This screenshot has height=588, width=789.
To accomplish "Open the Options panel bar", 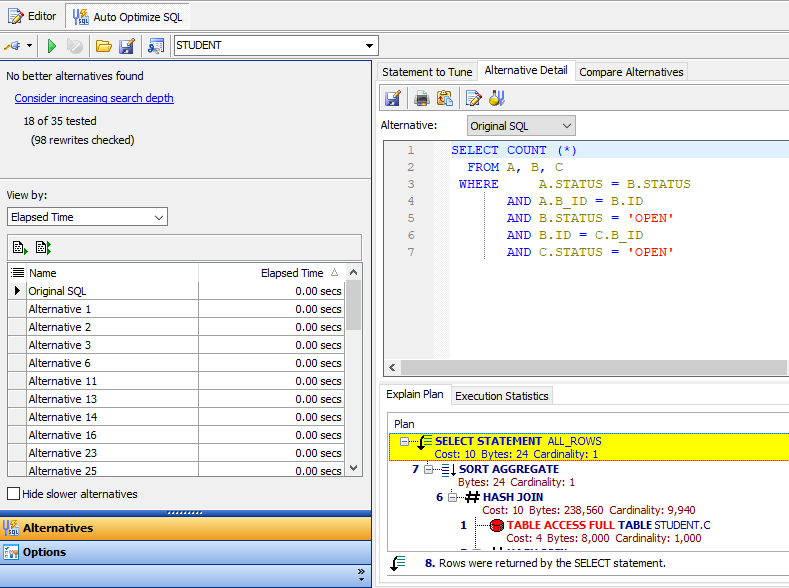I will point(186,552).
